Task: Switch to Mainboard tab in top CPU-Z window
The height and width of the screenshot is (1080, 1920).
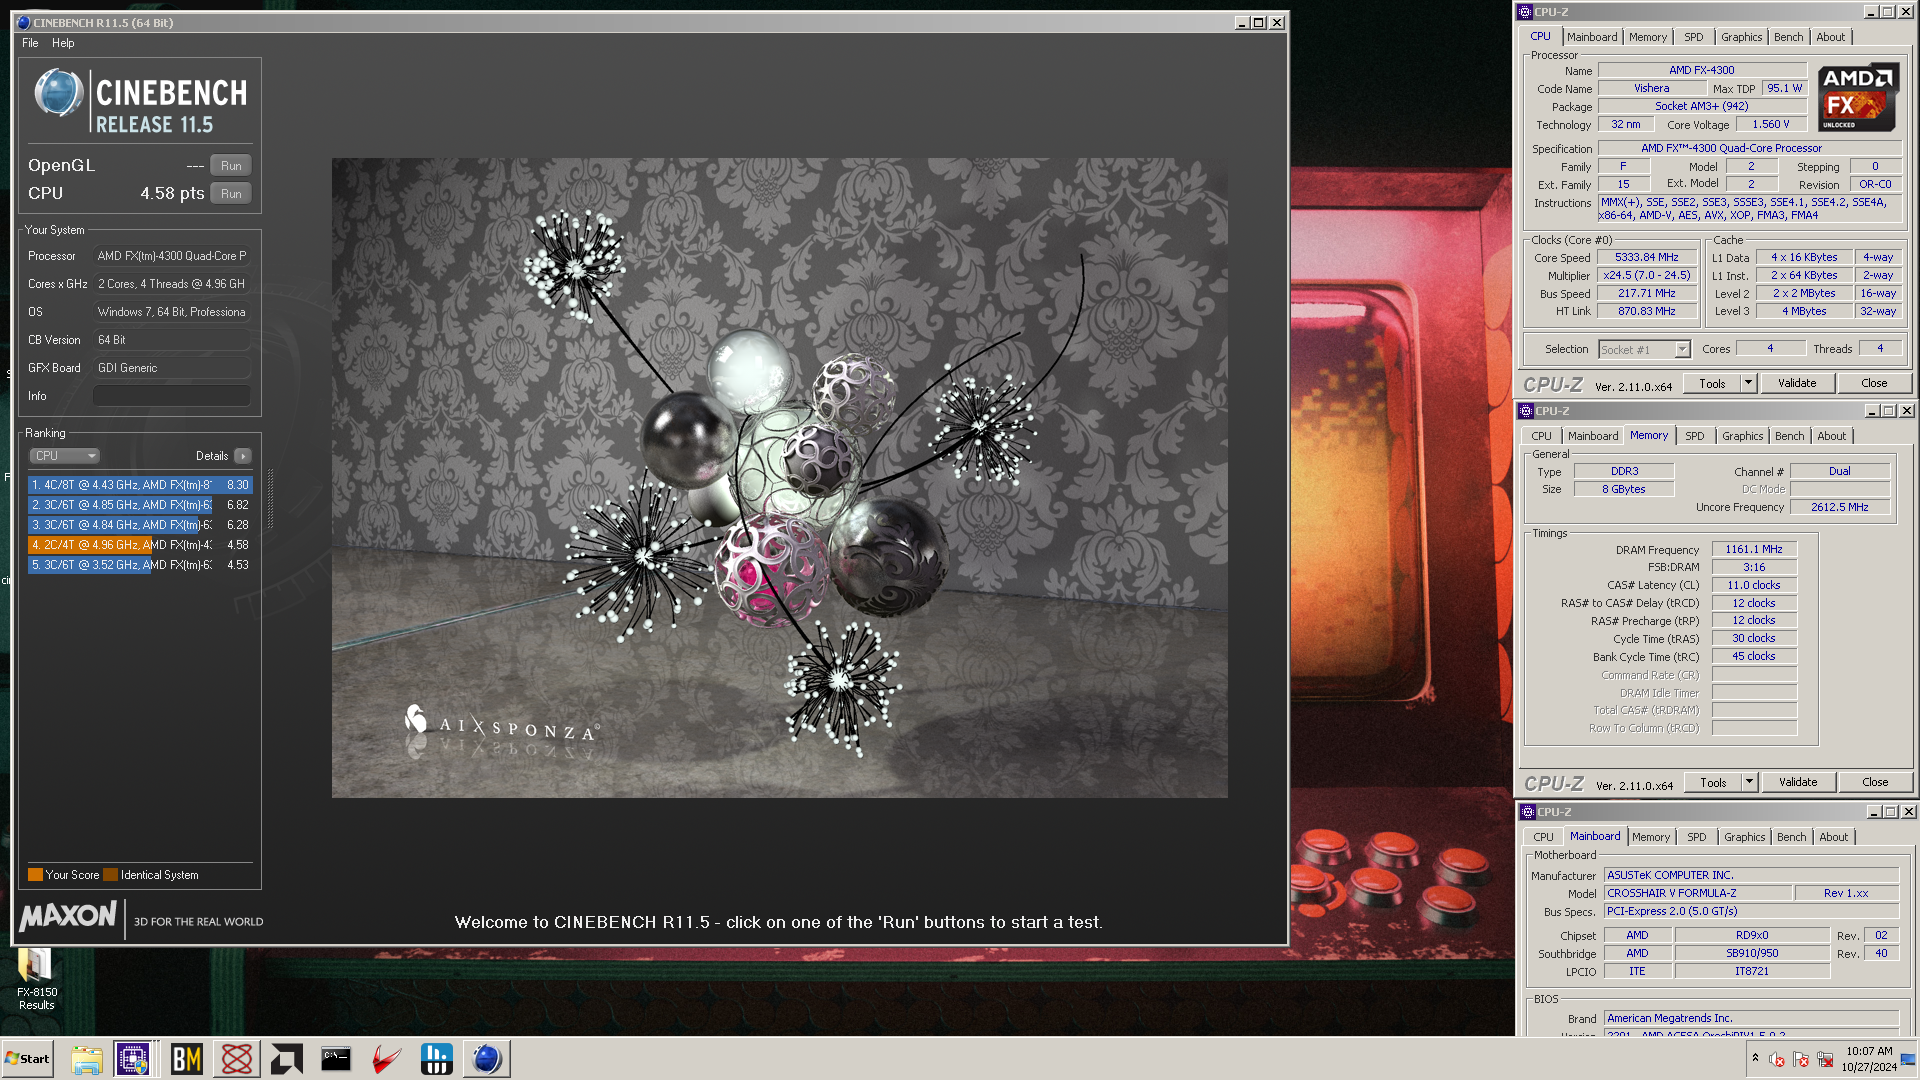Action: pos(1592,37)
